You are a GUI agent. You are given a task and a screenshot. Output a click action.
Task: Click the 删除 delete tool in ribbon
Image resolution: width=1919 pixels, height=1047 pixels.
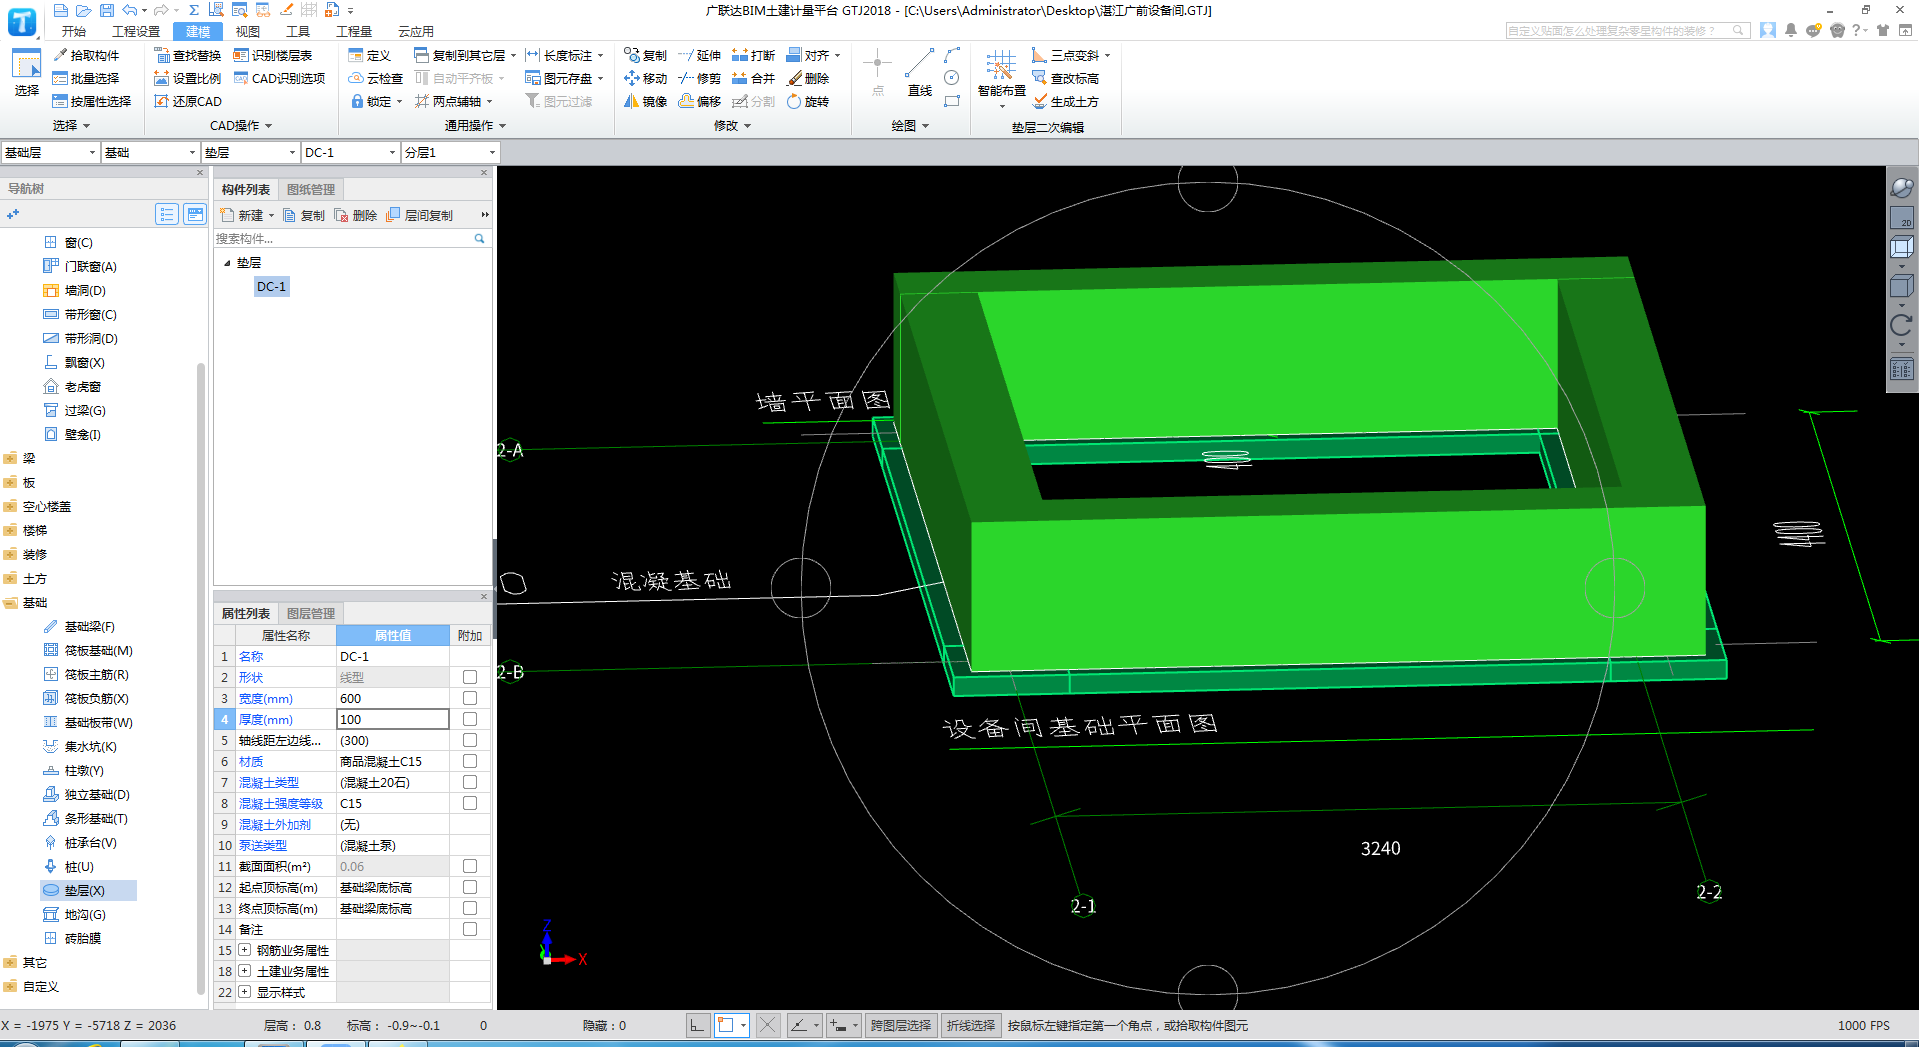[808, 78]
